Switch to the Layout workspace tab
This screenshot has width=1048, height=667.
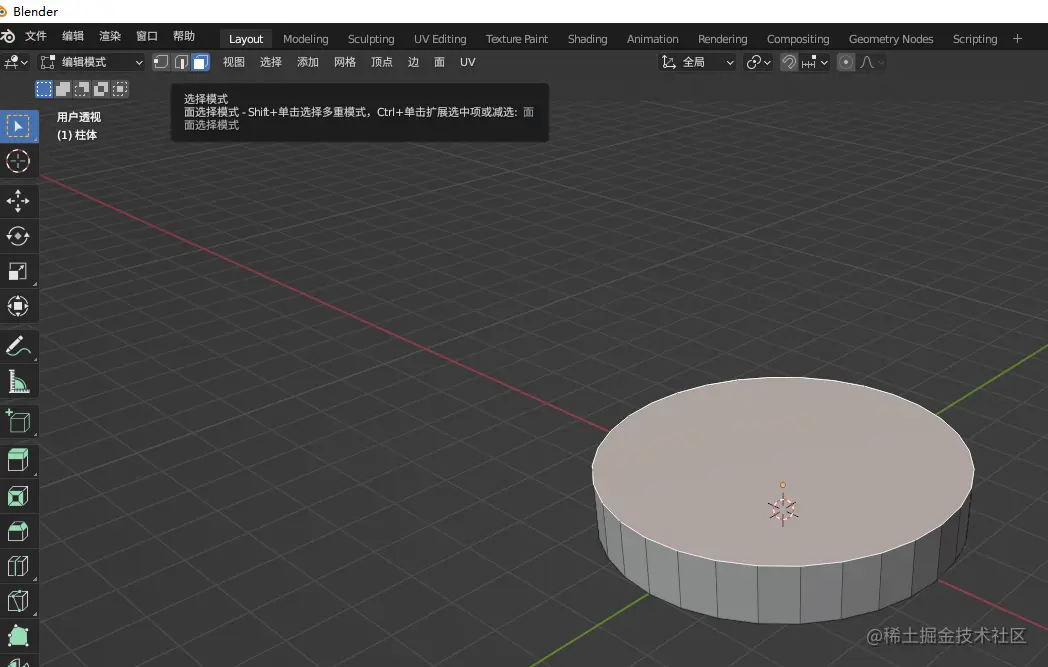246,39
